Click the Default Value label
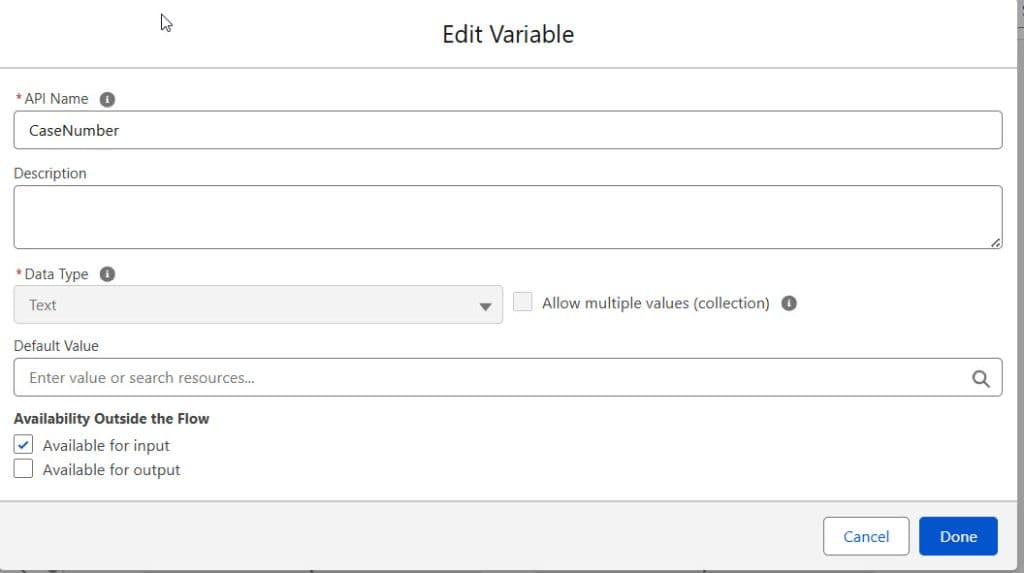The width and height of the screenshot is (1024, 573). pos(56,346)
